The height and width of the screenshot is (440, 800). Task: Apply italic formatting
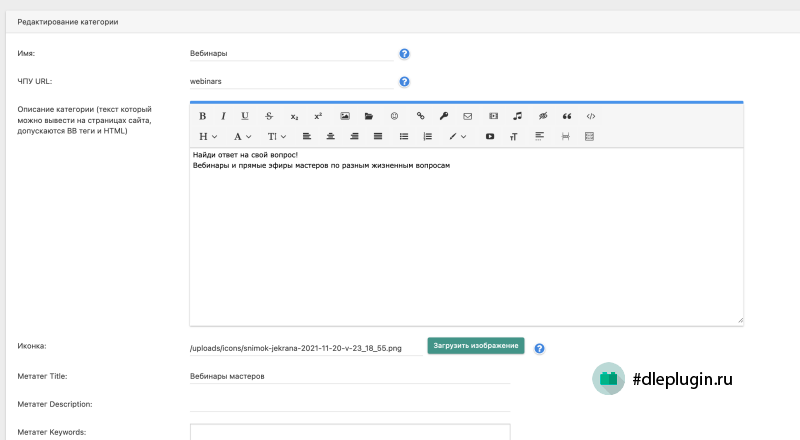coord(223,116)
